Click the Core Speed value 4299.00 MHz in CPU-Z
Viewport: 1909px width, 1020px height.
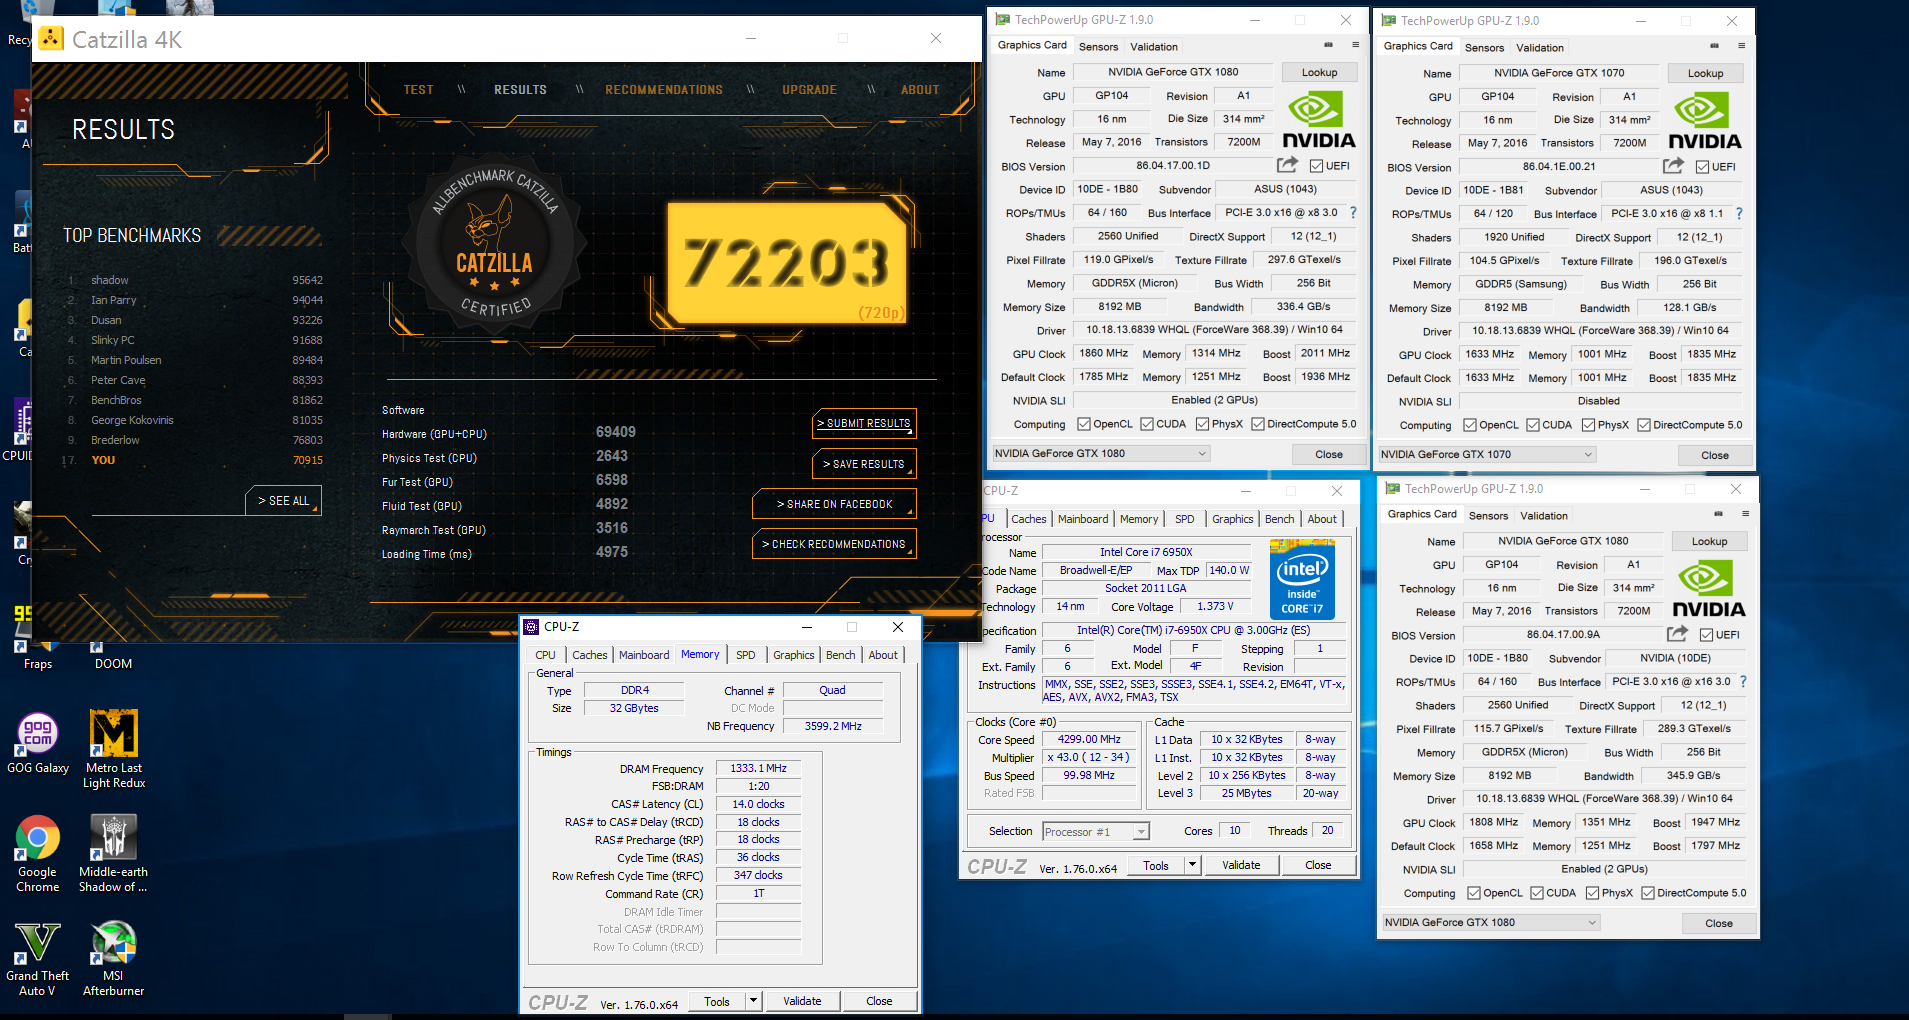tap(1089, 739)
